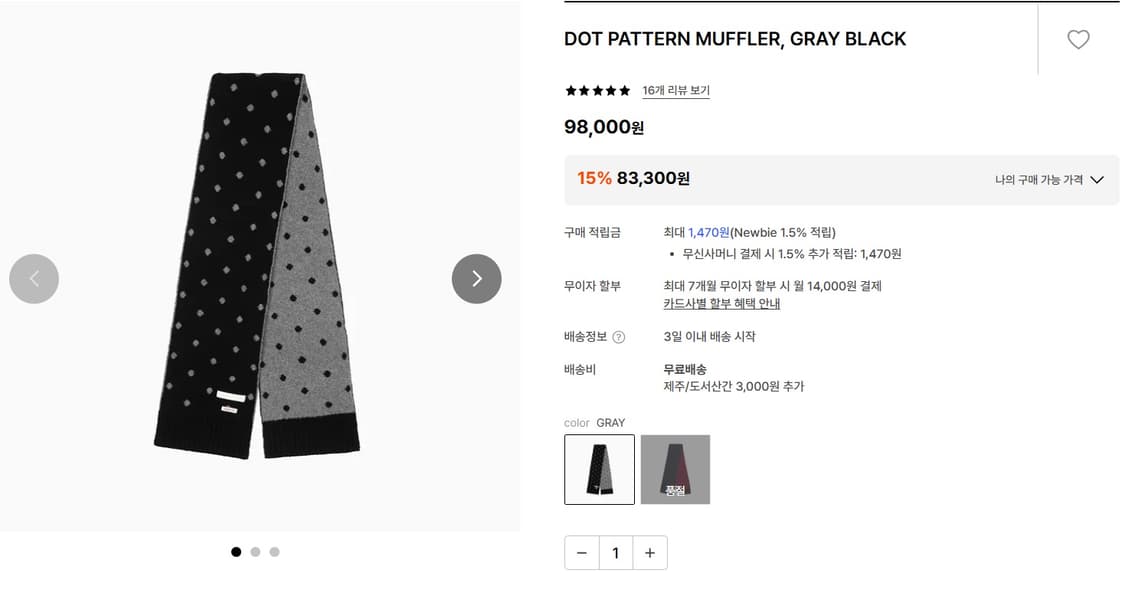Add the muffler to your wishlist
The image size is (1125, 590).
(x=1078, y=40)
